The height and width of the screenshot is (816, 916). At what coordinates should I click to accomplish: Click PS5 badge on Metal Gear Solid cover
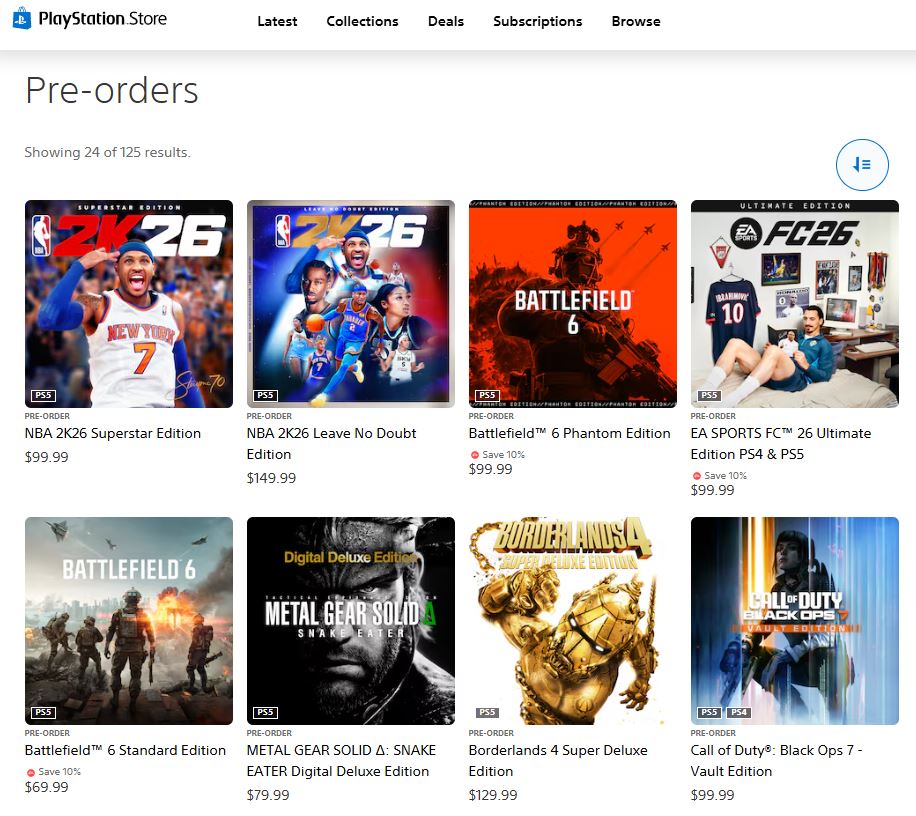[x=265, y=713]
